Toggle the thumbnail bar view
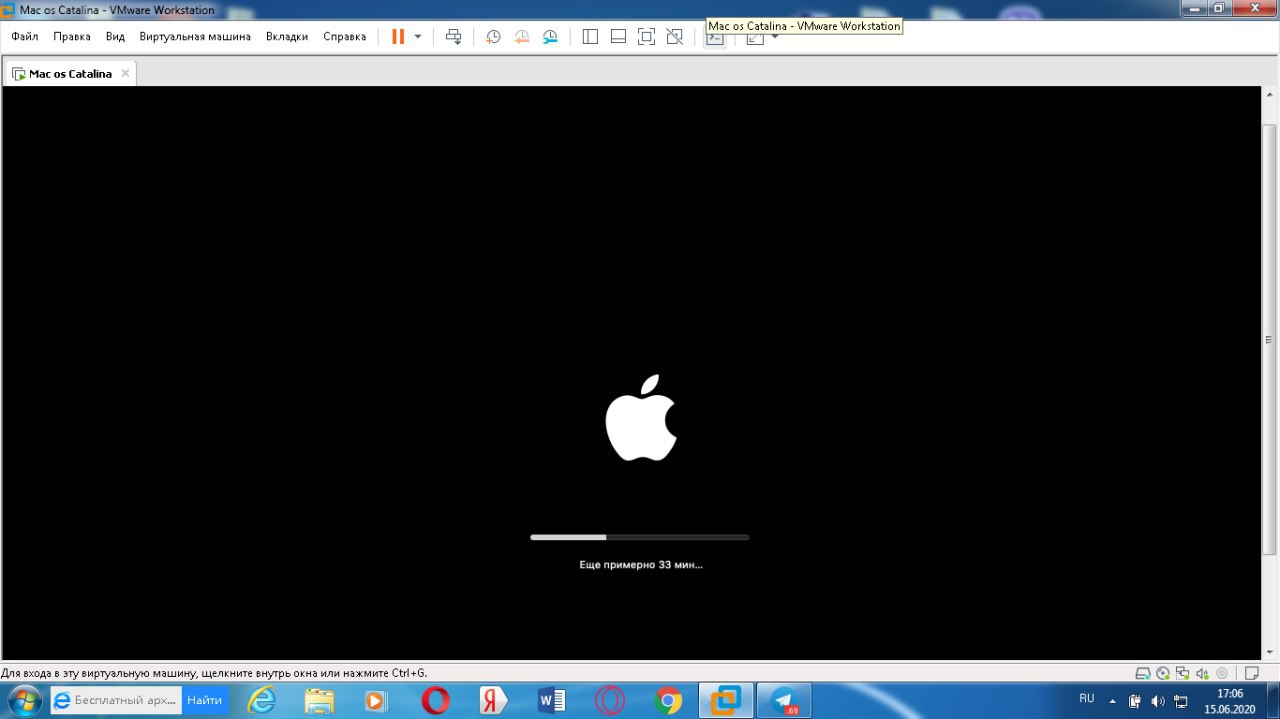The width and height of the screenshot is (1280, 719). pyautogui.click(x=618, y=36)
